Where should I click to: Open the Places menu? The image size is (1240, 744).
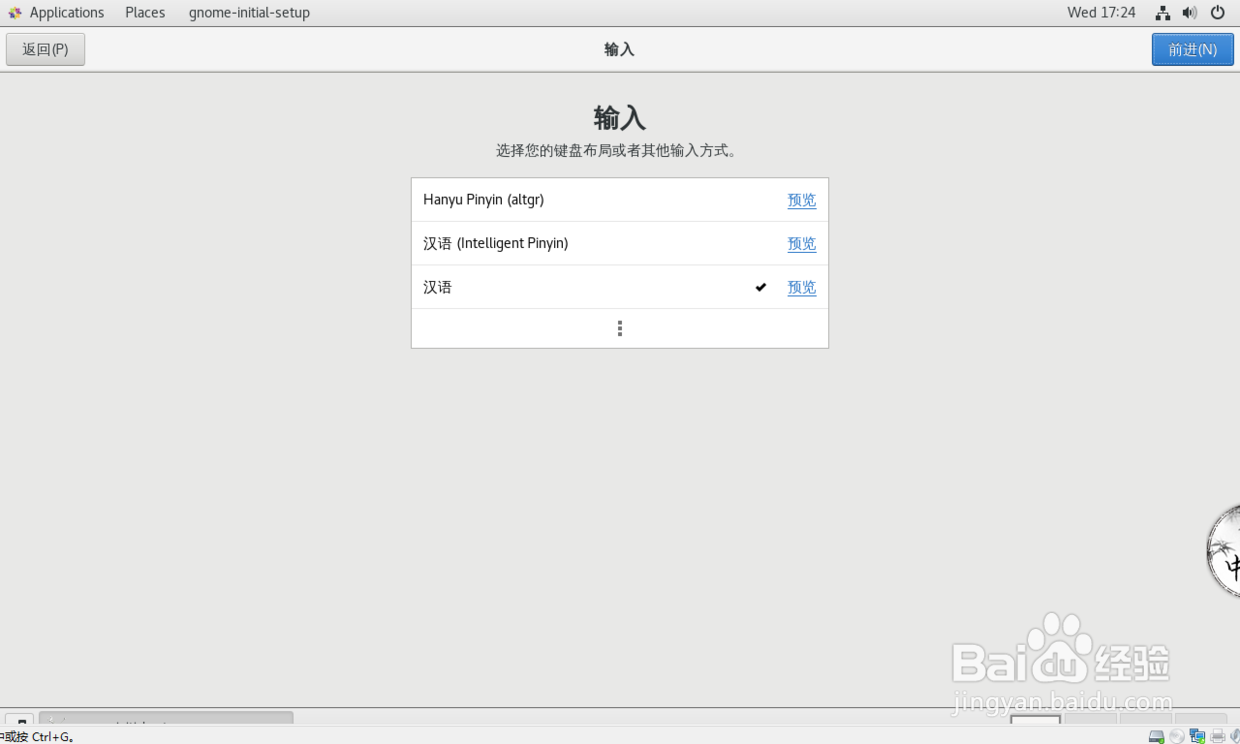coord(145,12)
